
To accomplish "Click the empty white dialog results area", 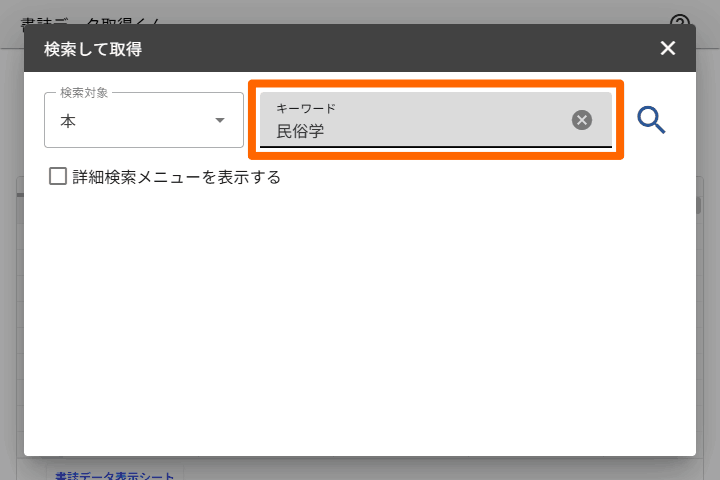I will click(360, 320).
